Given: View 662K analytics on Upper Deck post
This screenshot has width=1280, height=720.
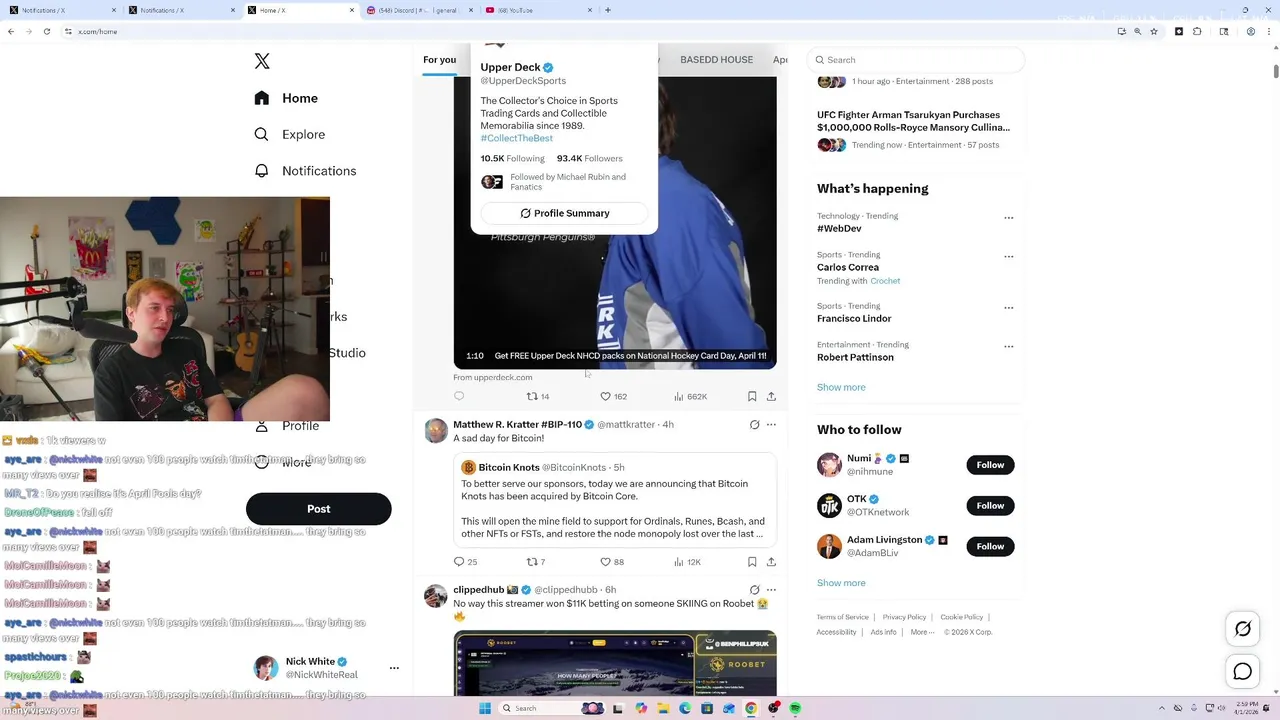Looking at the screenshot, I should click(x=690, y=396).
